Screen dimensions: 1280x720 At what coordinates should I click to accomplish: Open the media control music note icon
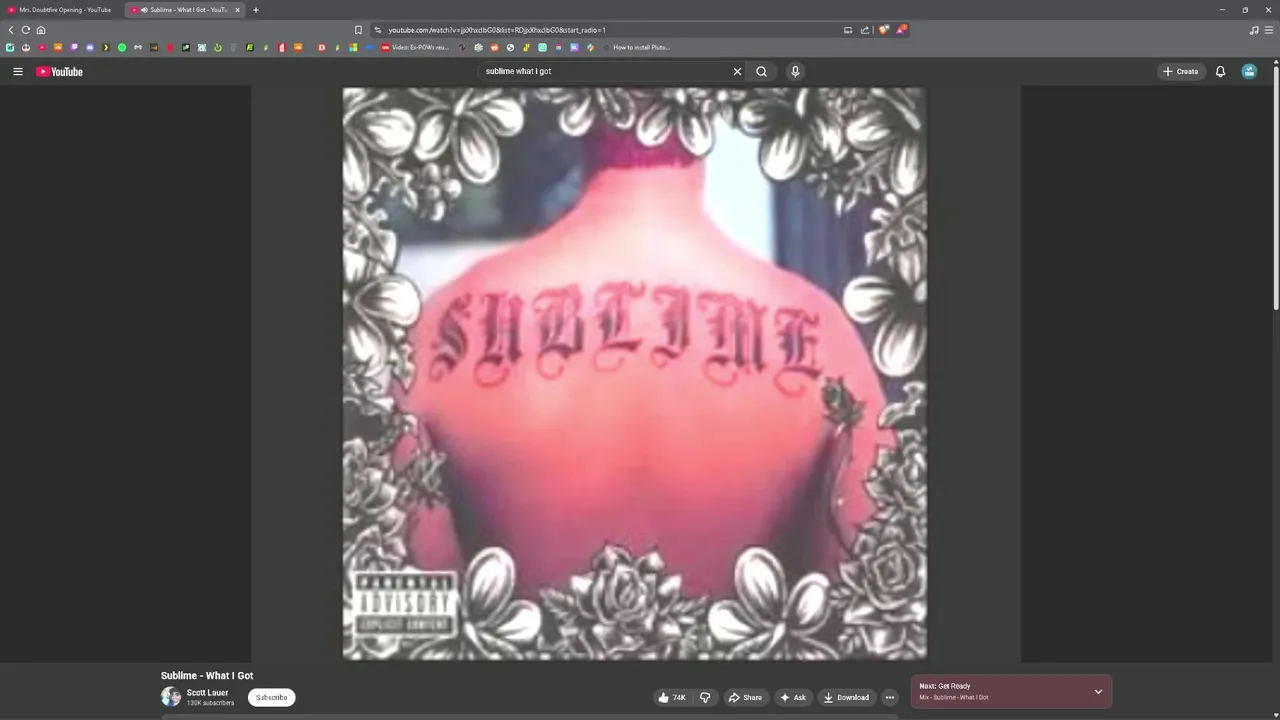click(1254, 30)
